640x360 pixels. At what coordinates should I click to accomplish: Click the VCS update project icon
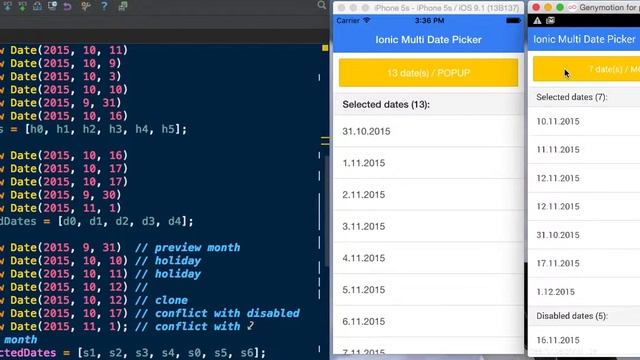coord(8,6)
